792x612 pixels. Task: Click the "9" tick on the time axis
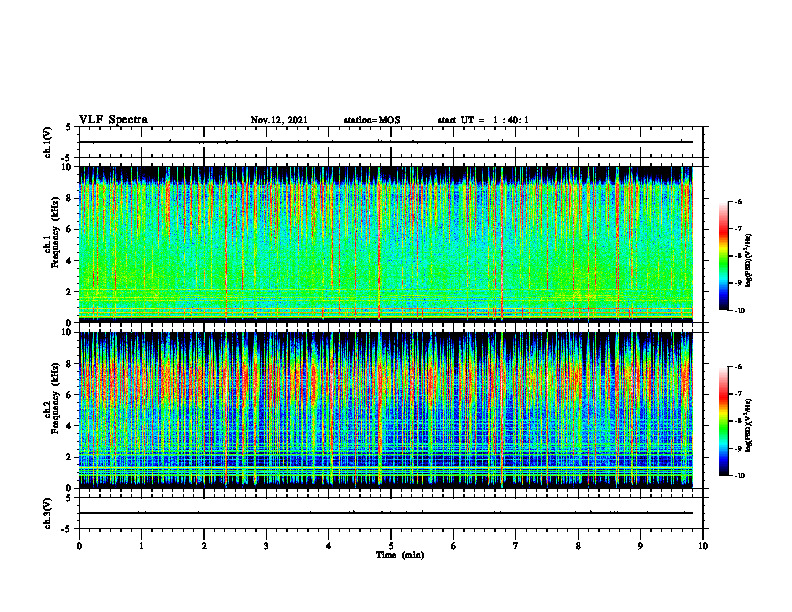640,546
